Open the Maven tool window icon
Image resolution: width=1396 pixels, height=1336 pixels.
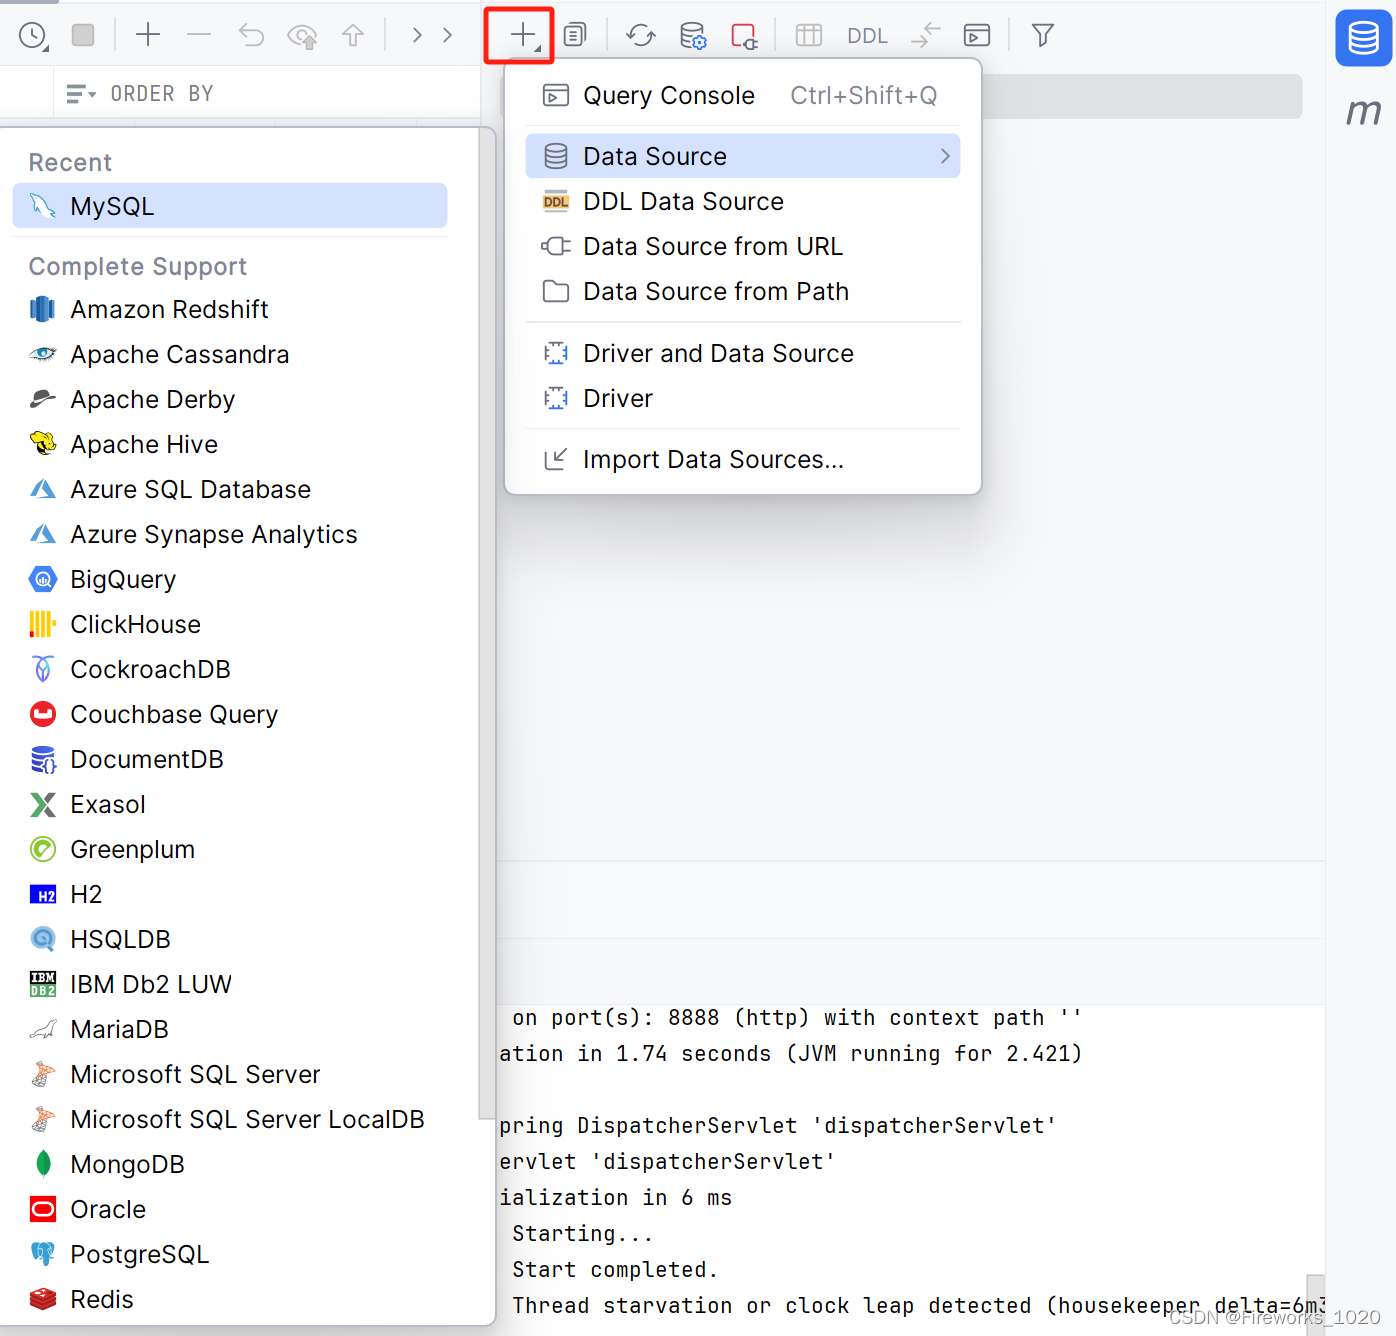[x=1364, y=111]
